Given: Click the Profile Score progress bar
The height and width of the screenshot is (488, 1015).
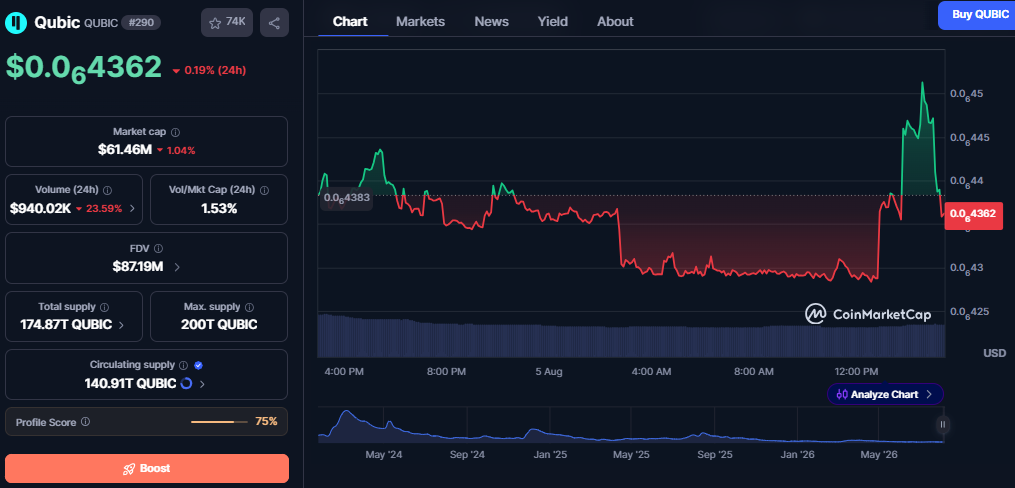Looking at the screenshot, I should tap(219, 422).
